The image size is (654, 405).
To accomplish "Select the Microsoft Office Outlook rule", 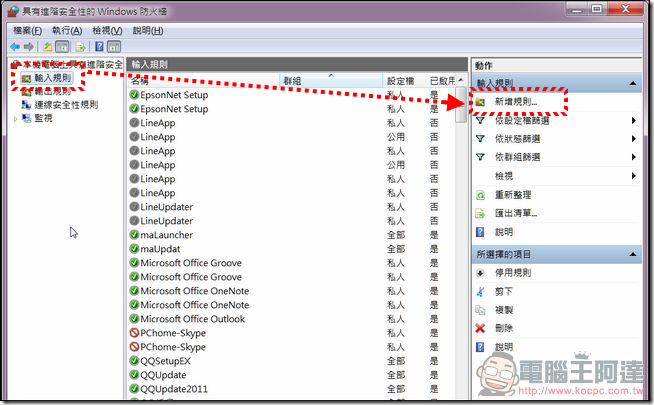I will [291, 319].
